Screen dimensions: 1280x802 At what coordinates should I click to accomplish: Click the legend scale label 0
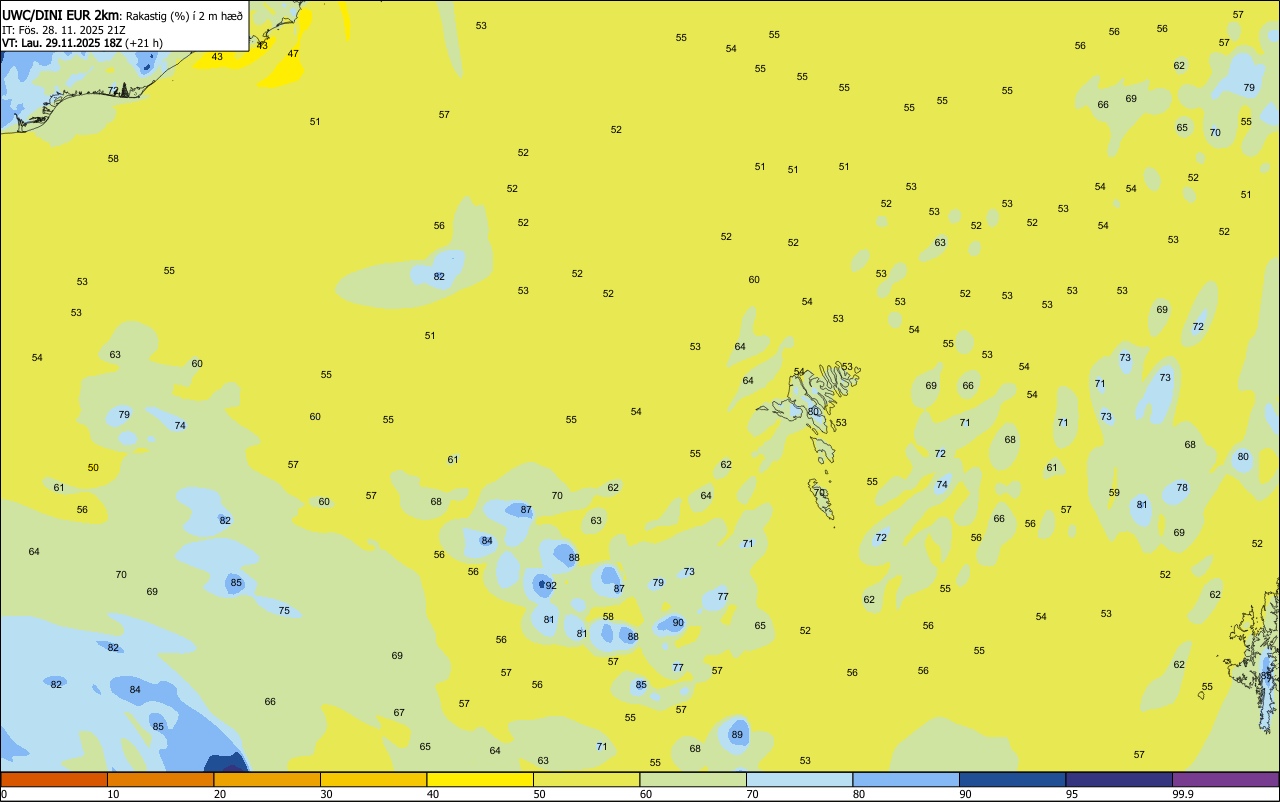[4, 794]
